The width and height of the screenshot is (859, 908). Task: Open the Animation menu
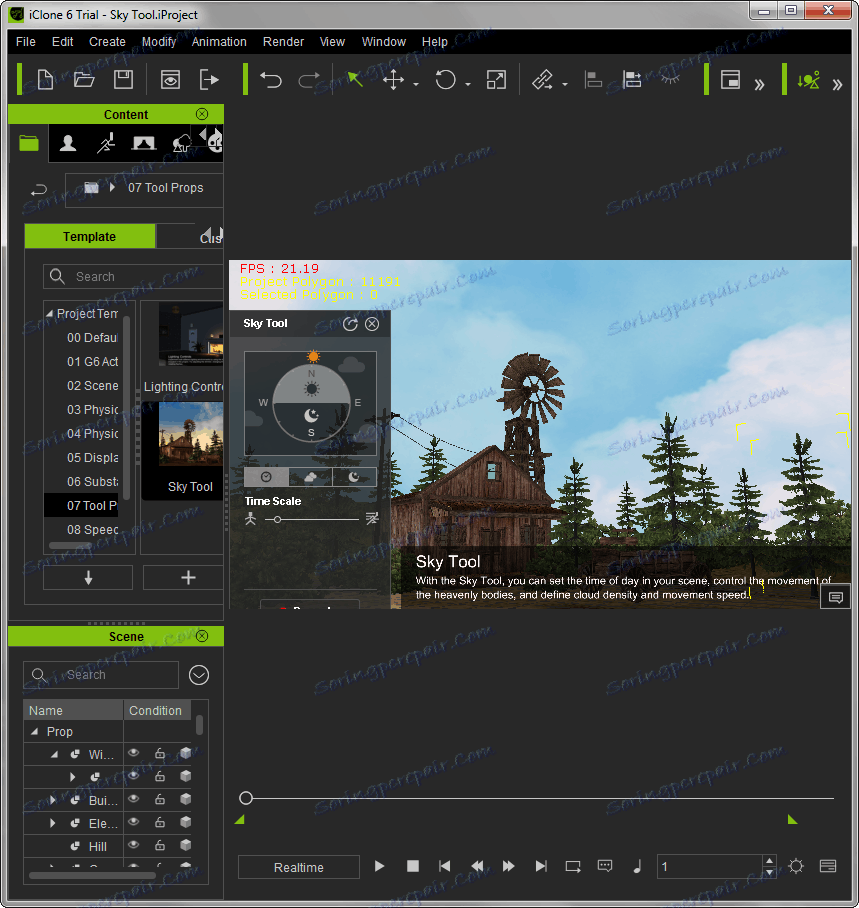point(219,42)
